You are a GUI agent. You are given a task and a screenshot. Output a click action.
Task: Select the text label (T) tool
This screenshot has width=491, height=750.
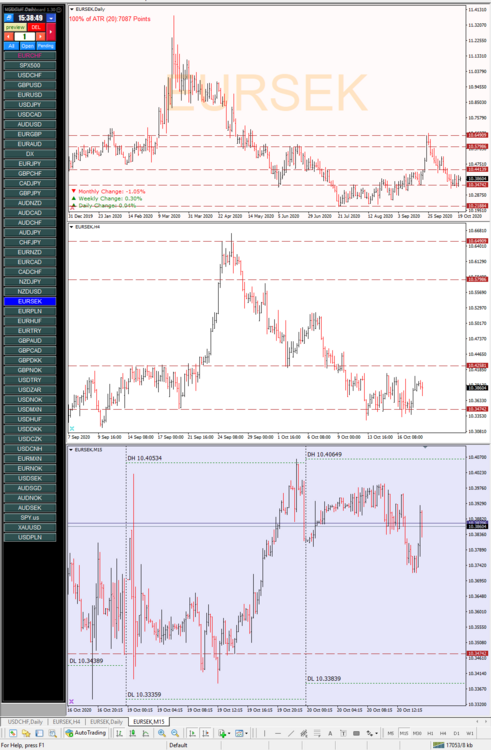point(343,733)
